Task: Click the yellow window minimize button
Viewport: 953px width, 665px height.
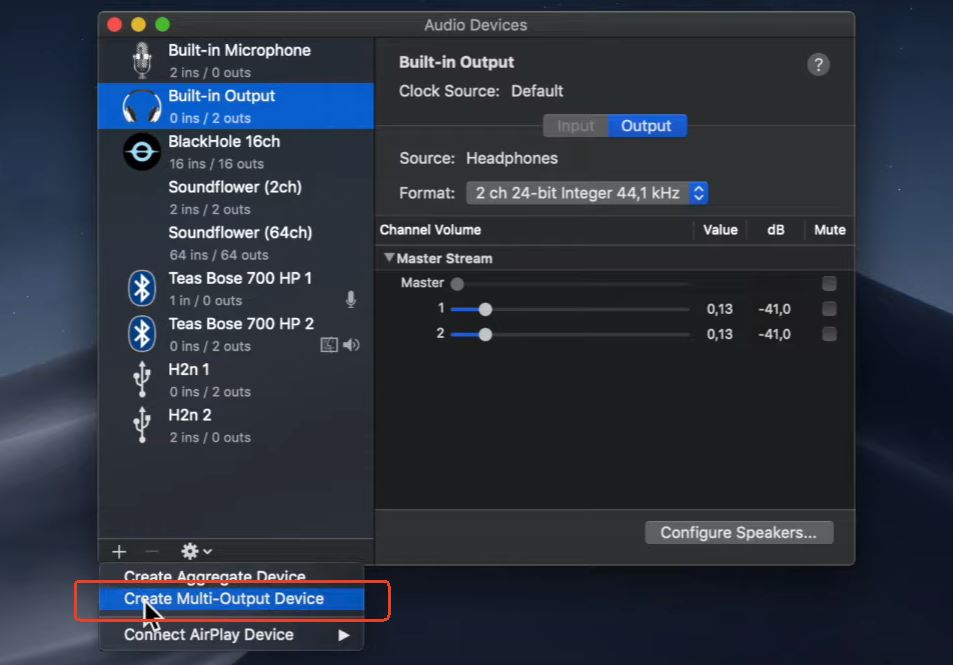Action: [139, 24]
